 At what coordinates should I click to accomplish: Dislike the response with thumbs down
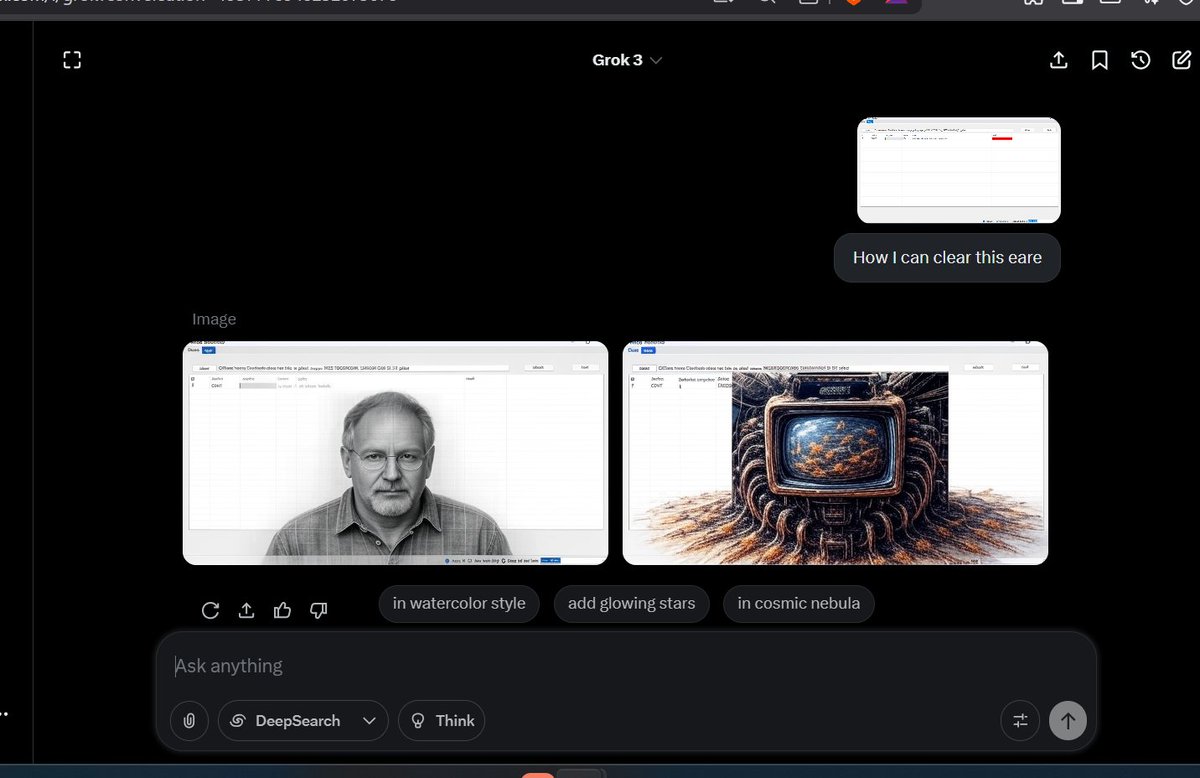pos(319,610)
